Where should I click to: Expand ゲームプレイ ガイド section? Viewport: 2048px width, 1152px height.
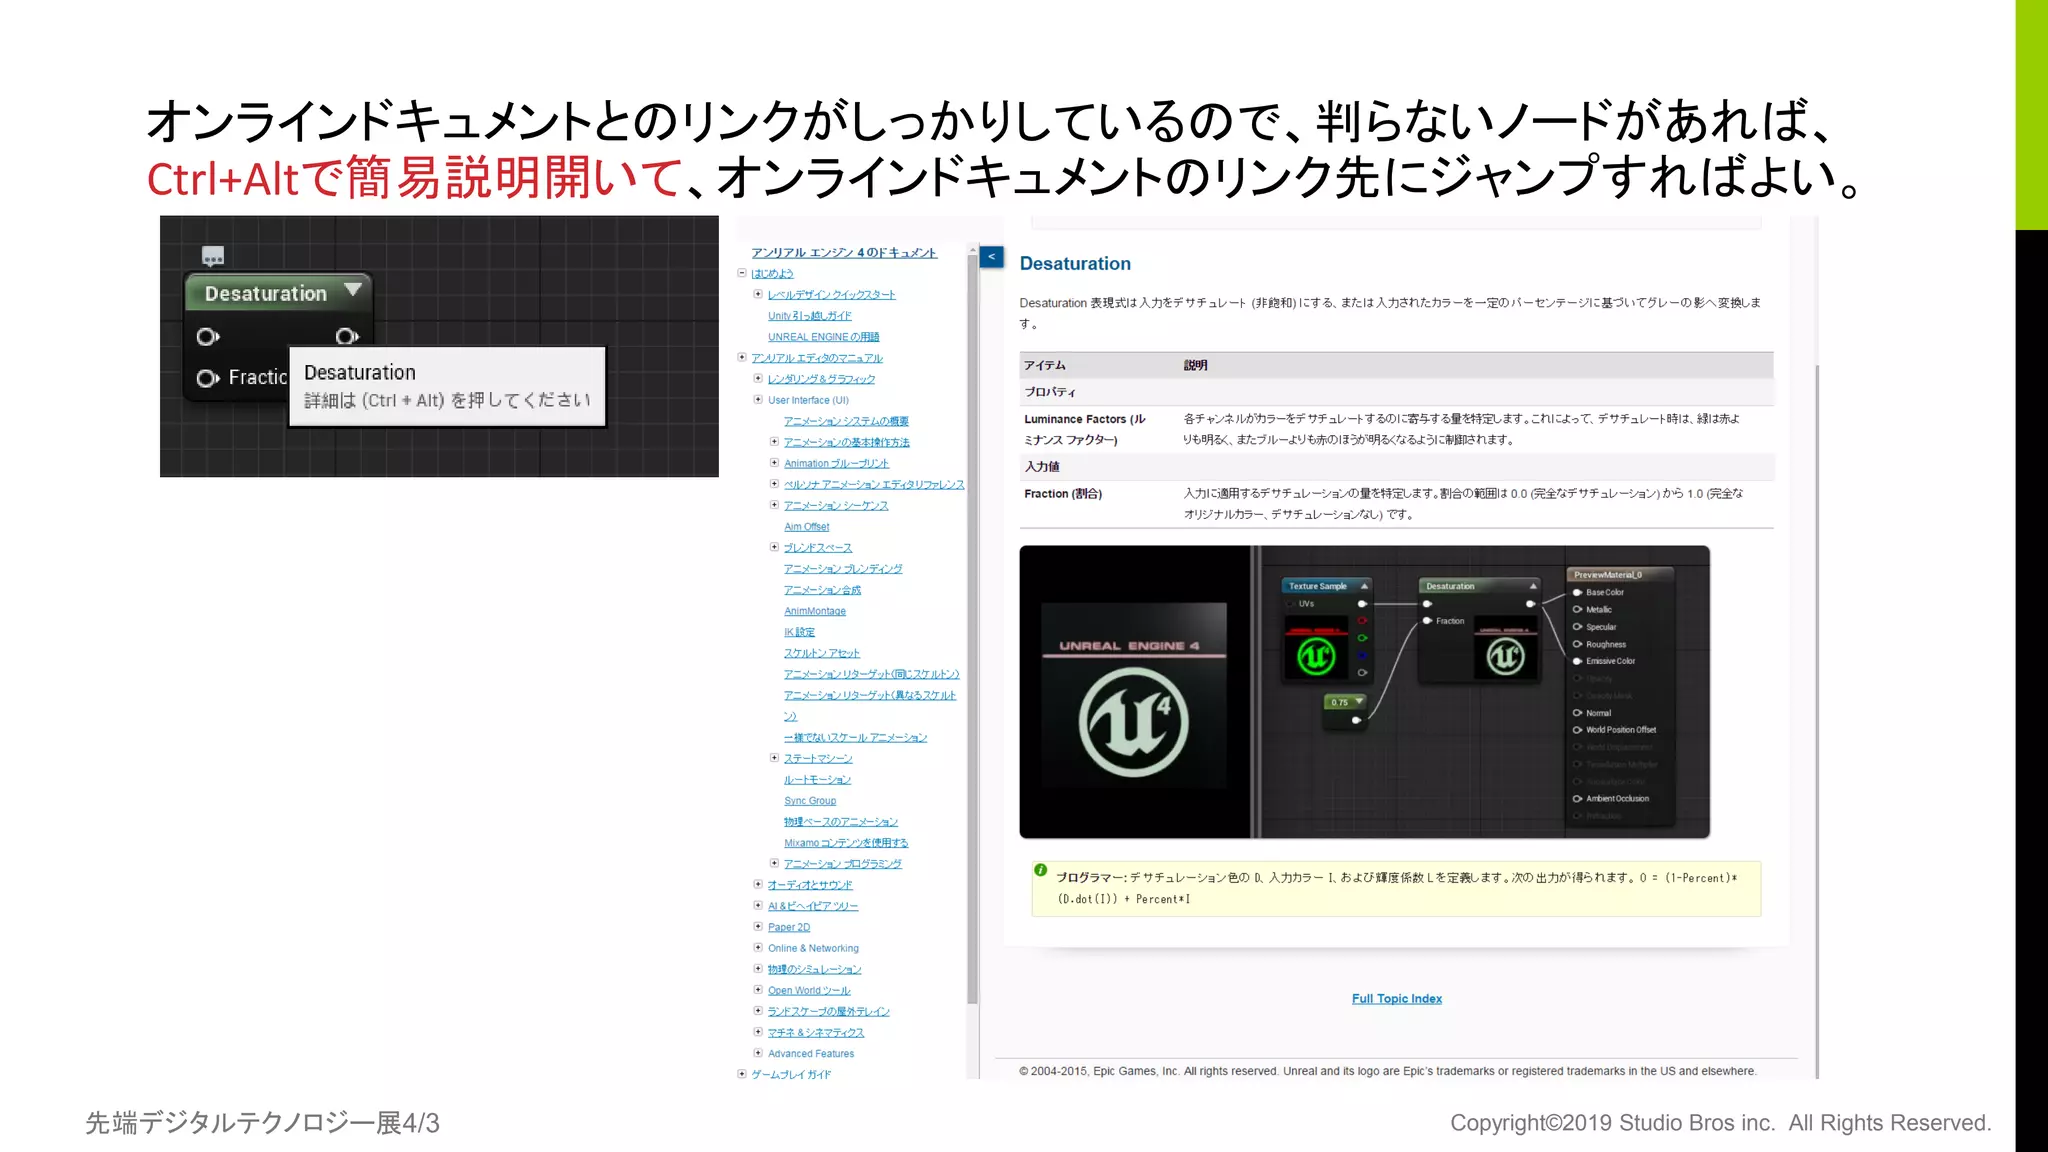742,1073
